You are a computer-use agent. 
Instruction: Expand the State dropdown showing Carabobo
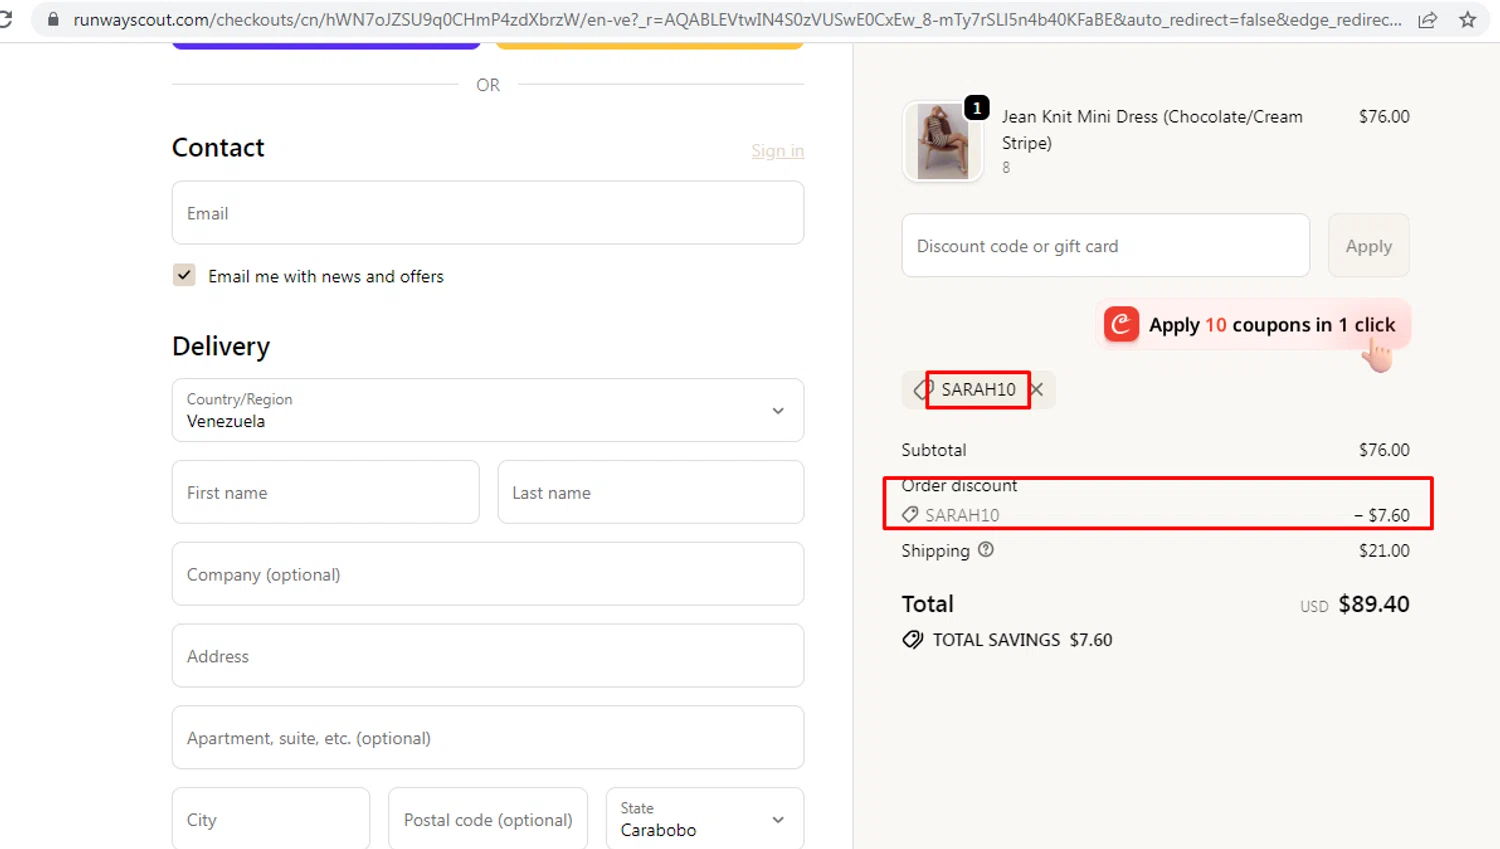[705, 819]
